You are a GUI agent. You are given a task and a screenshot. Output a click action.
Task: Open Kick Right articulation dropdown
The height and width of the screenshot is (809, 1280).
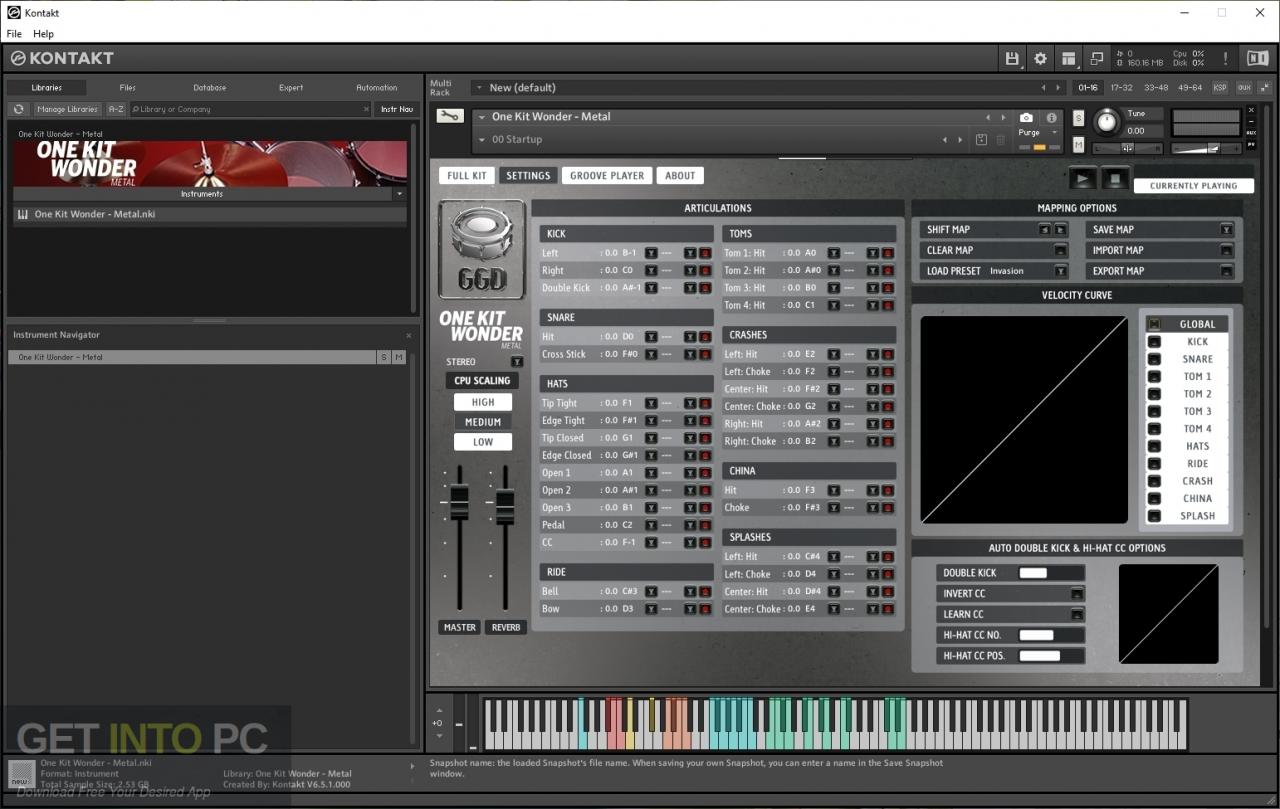point(651,271)
